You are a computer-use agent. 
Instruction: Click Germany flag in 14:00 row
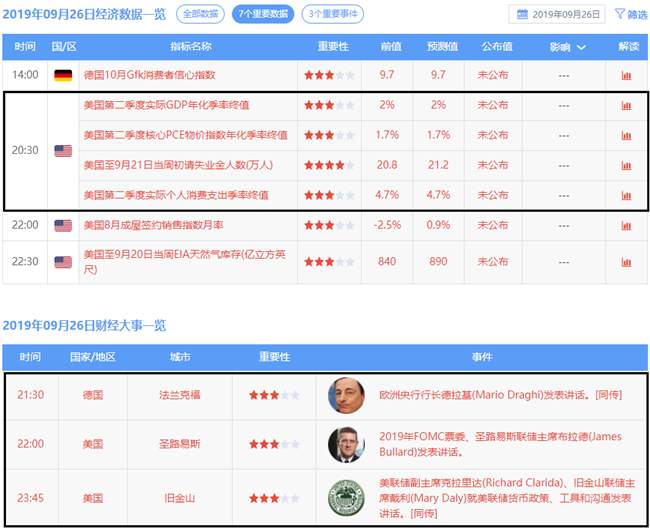point(63,75)
